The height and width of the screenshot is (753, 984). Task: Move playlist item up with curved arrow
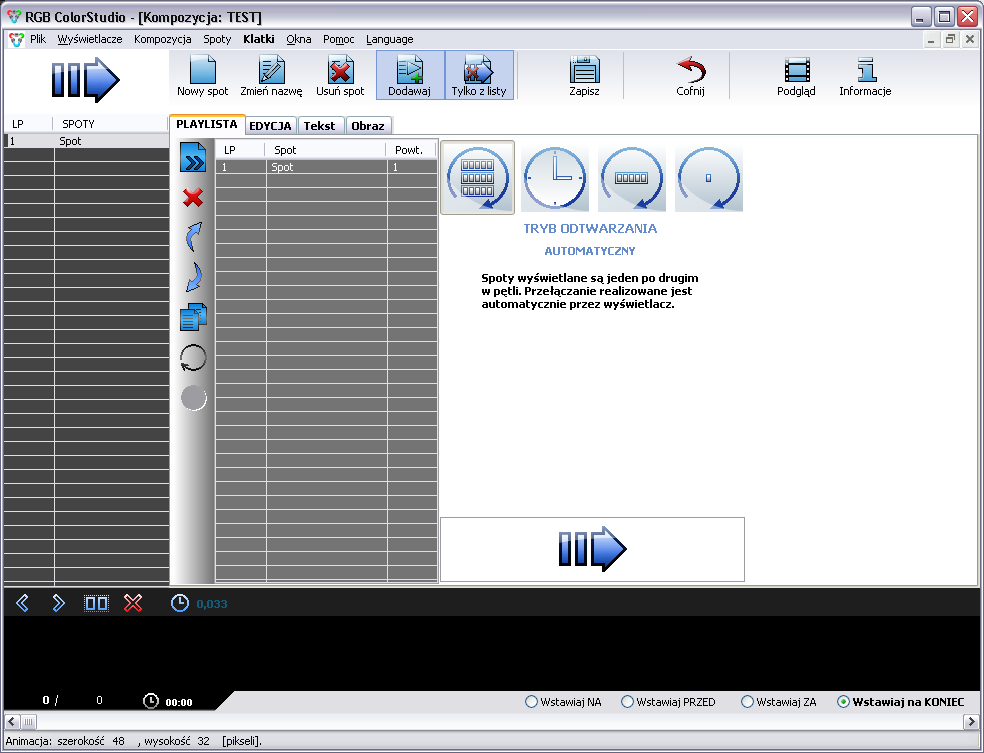tap(193, 237)
